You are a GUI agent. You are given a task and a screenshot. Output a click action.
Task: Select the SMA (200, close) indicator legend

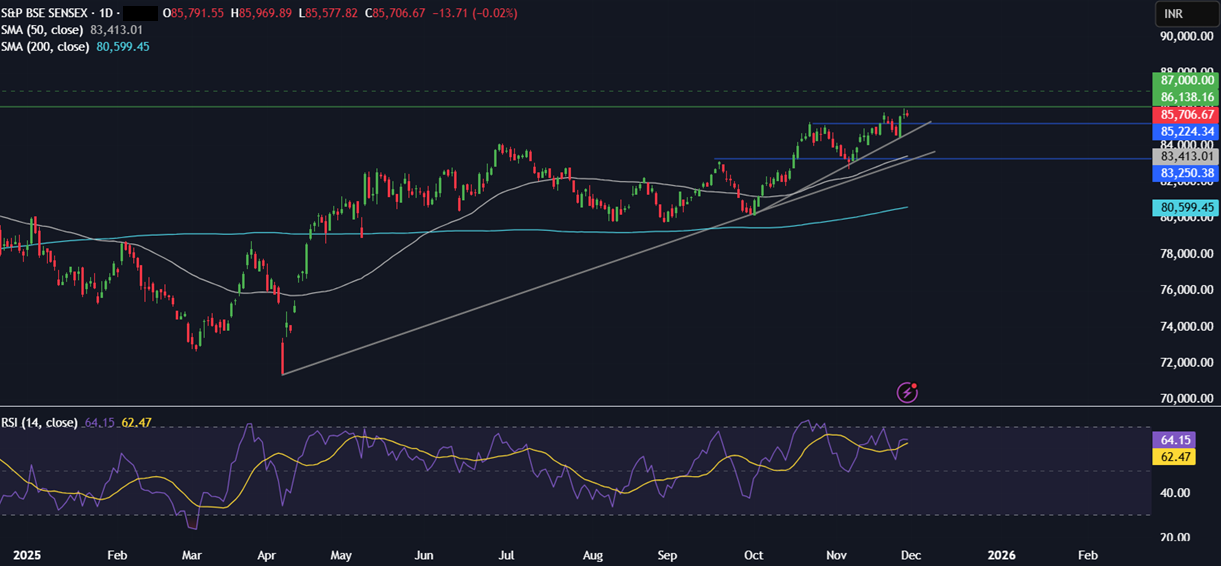pyautogui.click(x=47, y=47)
